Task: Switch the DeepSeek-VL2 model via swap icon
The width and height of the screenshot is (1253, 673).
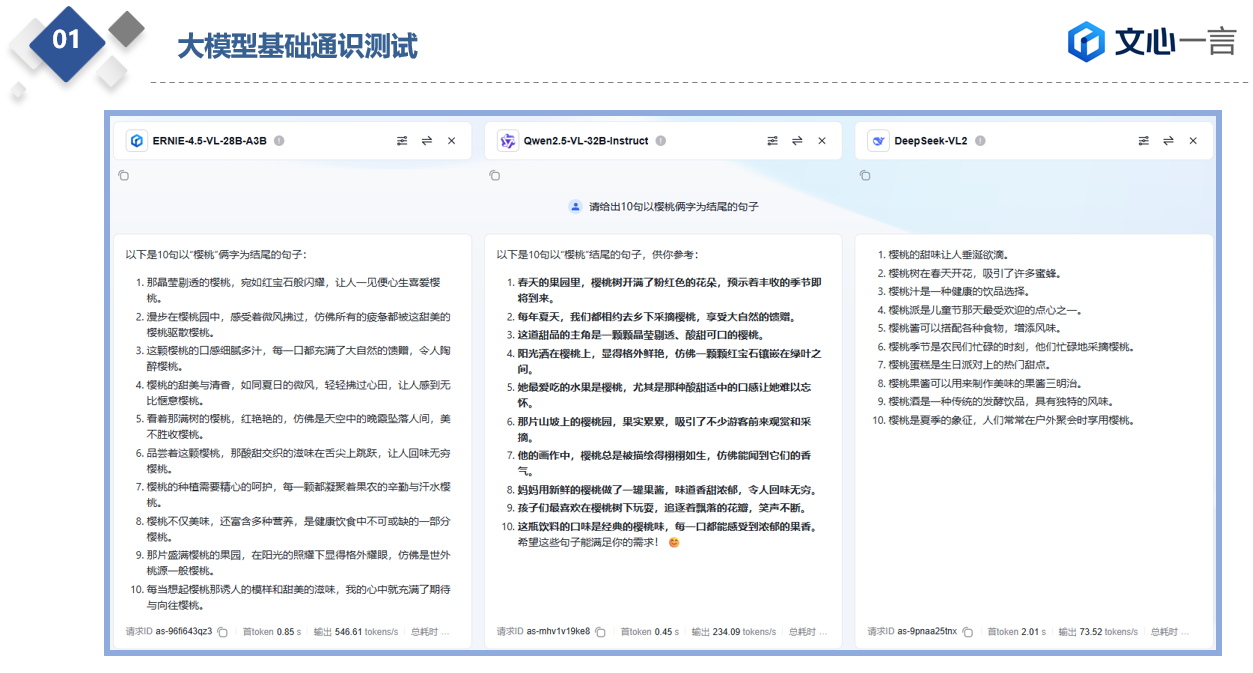Action: 1168,141
